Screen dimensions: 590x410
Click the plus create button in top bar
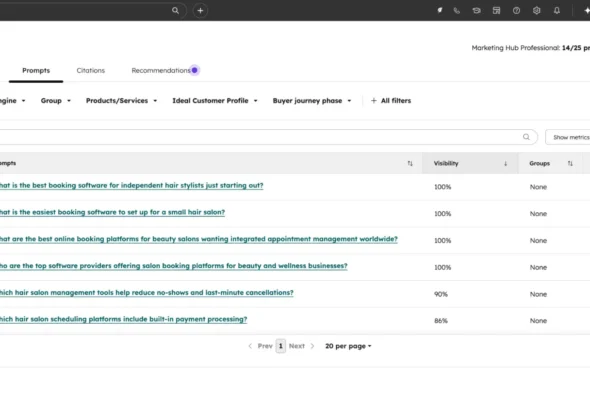pos(200,11)
